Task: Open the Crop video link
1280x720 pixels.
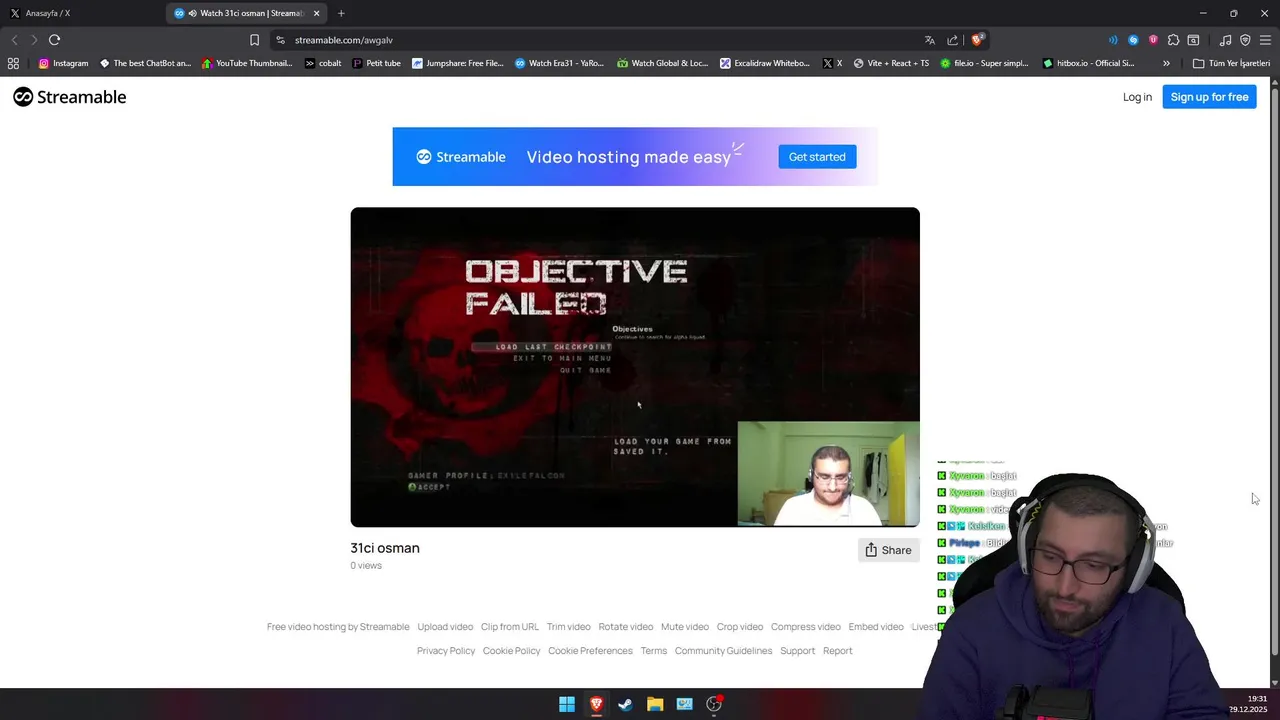Action: tap(740, 627)
